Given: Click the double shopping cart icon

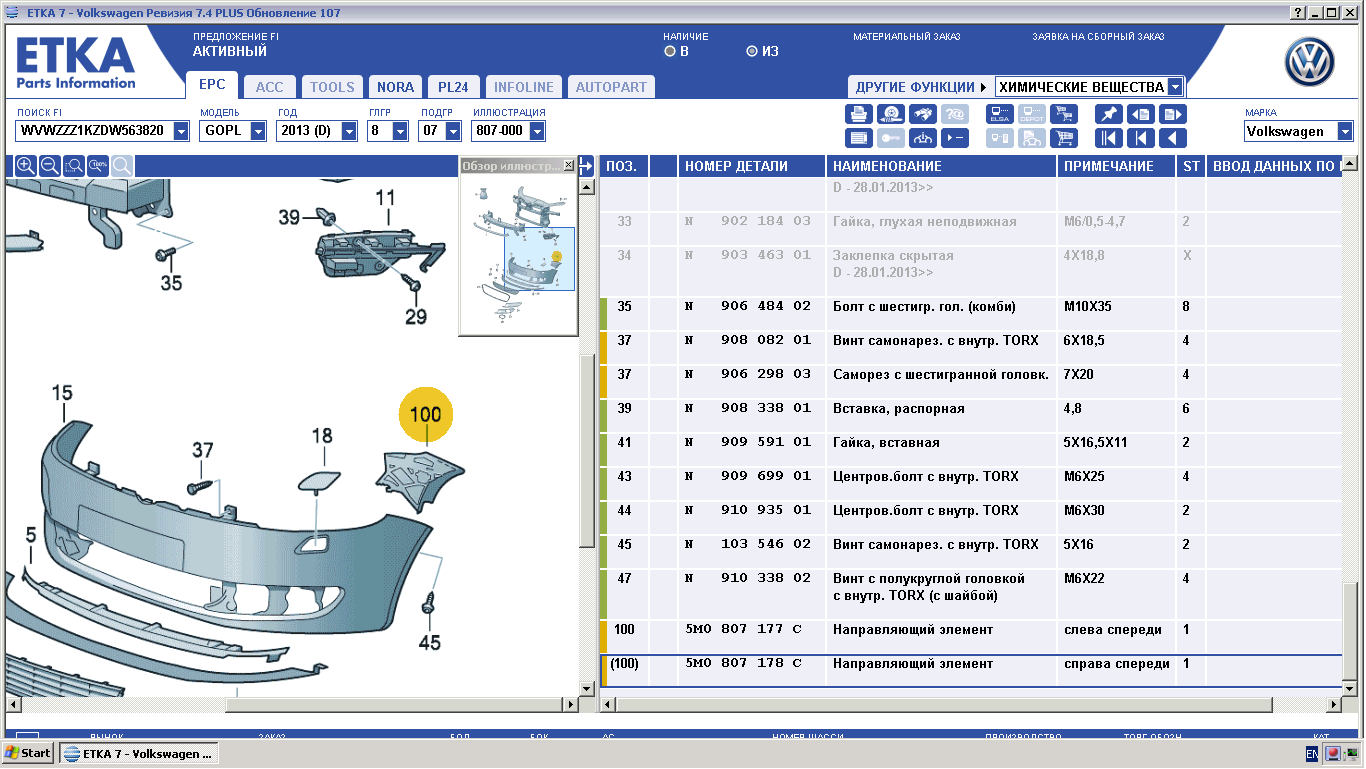Looking at the screenshot, I should click(x=1064, y=114).
